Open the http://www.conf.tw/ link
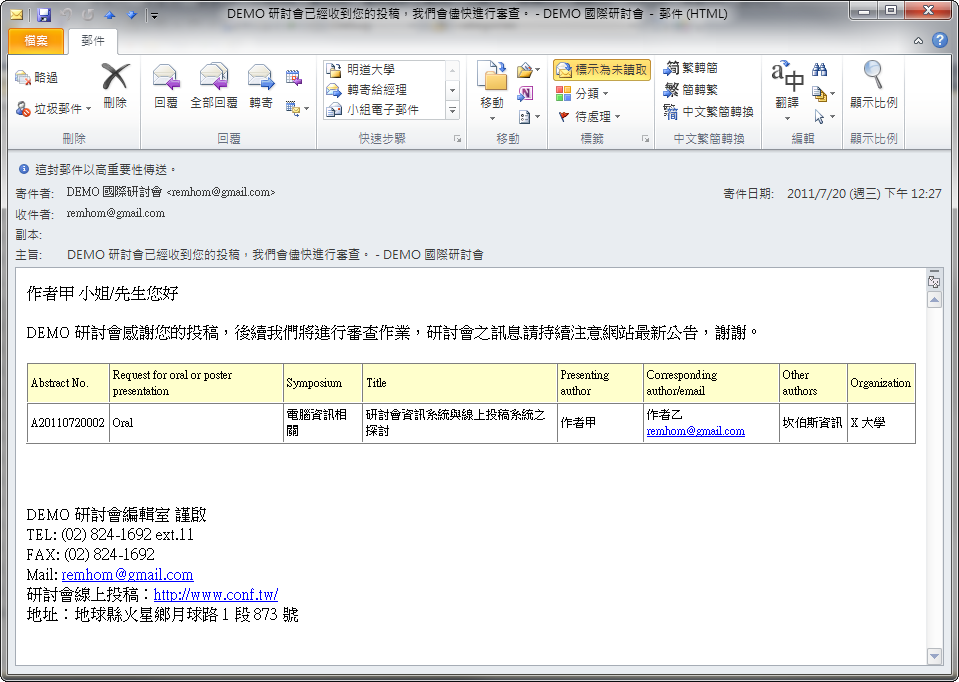This screenshot has width=959, height=682. (215, 595)
